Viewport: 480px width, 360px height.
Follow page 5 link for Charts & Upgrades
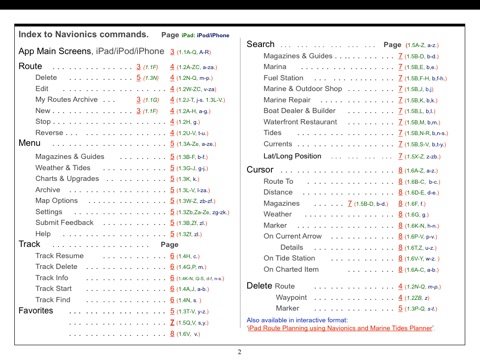(x=172, y=179)
